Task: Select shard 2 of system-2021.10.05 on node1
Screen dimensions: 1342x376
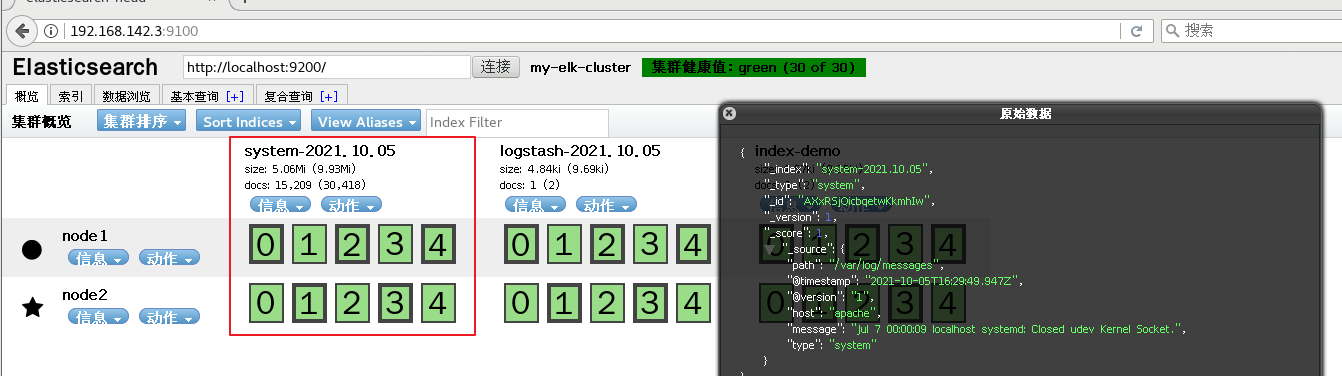Action: click(351, 245)
